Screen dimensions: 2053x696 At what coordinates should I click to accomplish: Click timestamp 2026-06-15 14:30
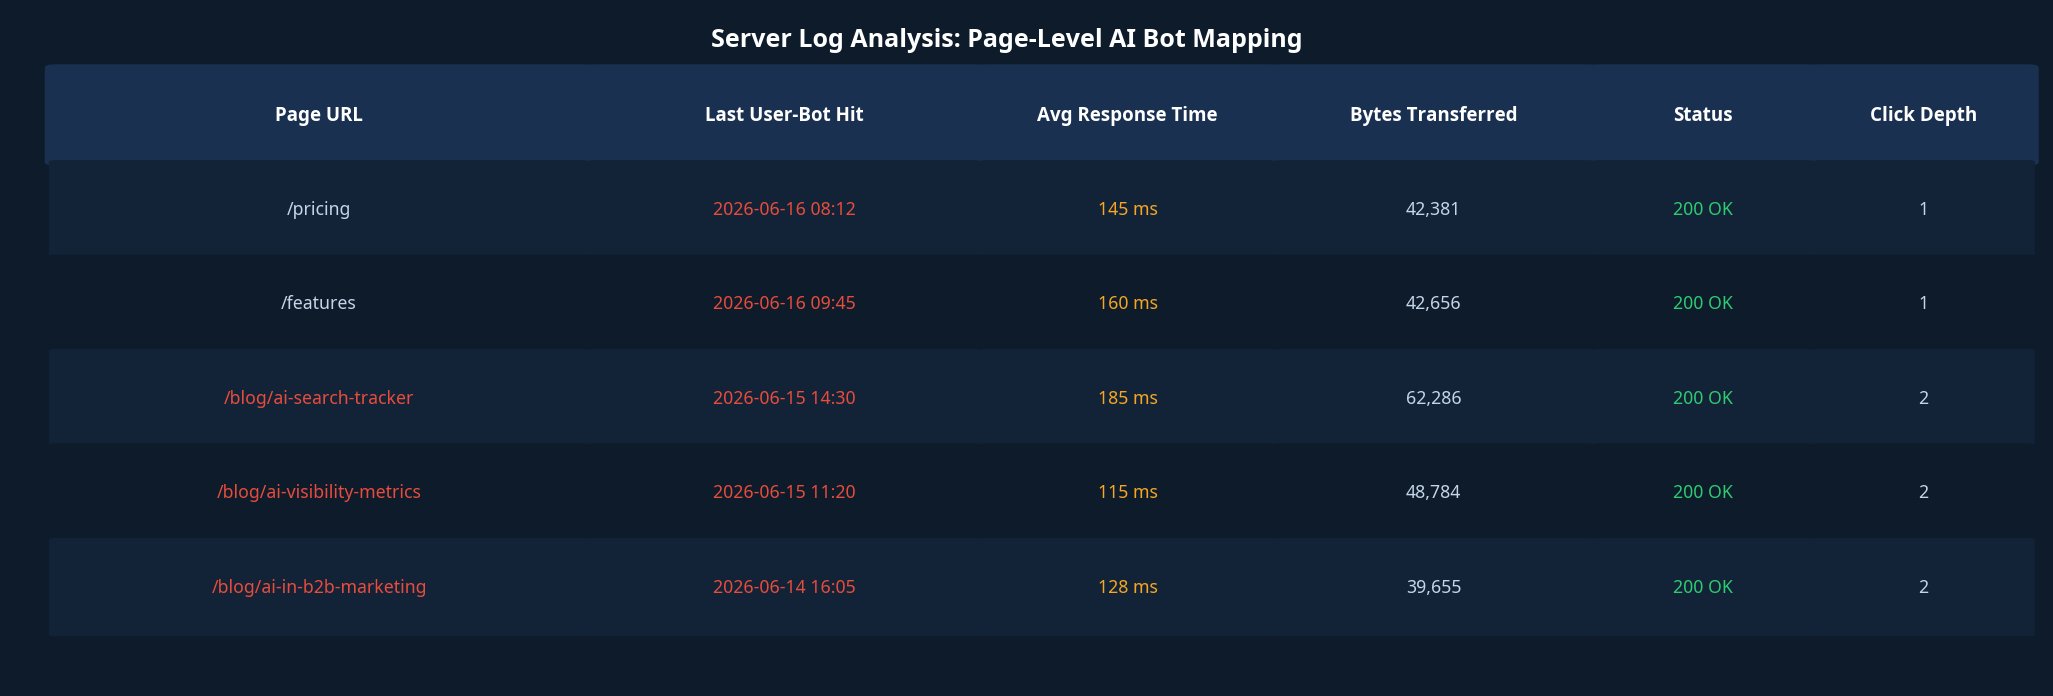pyautogui.click(x=784, y=398)
